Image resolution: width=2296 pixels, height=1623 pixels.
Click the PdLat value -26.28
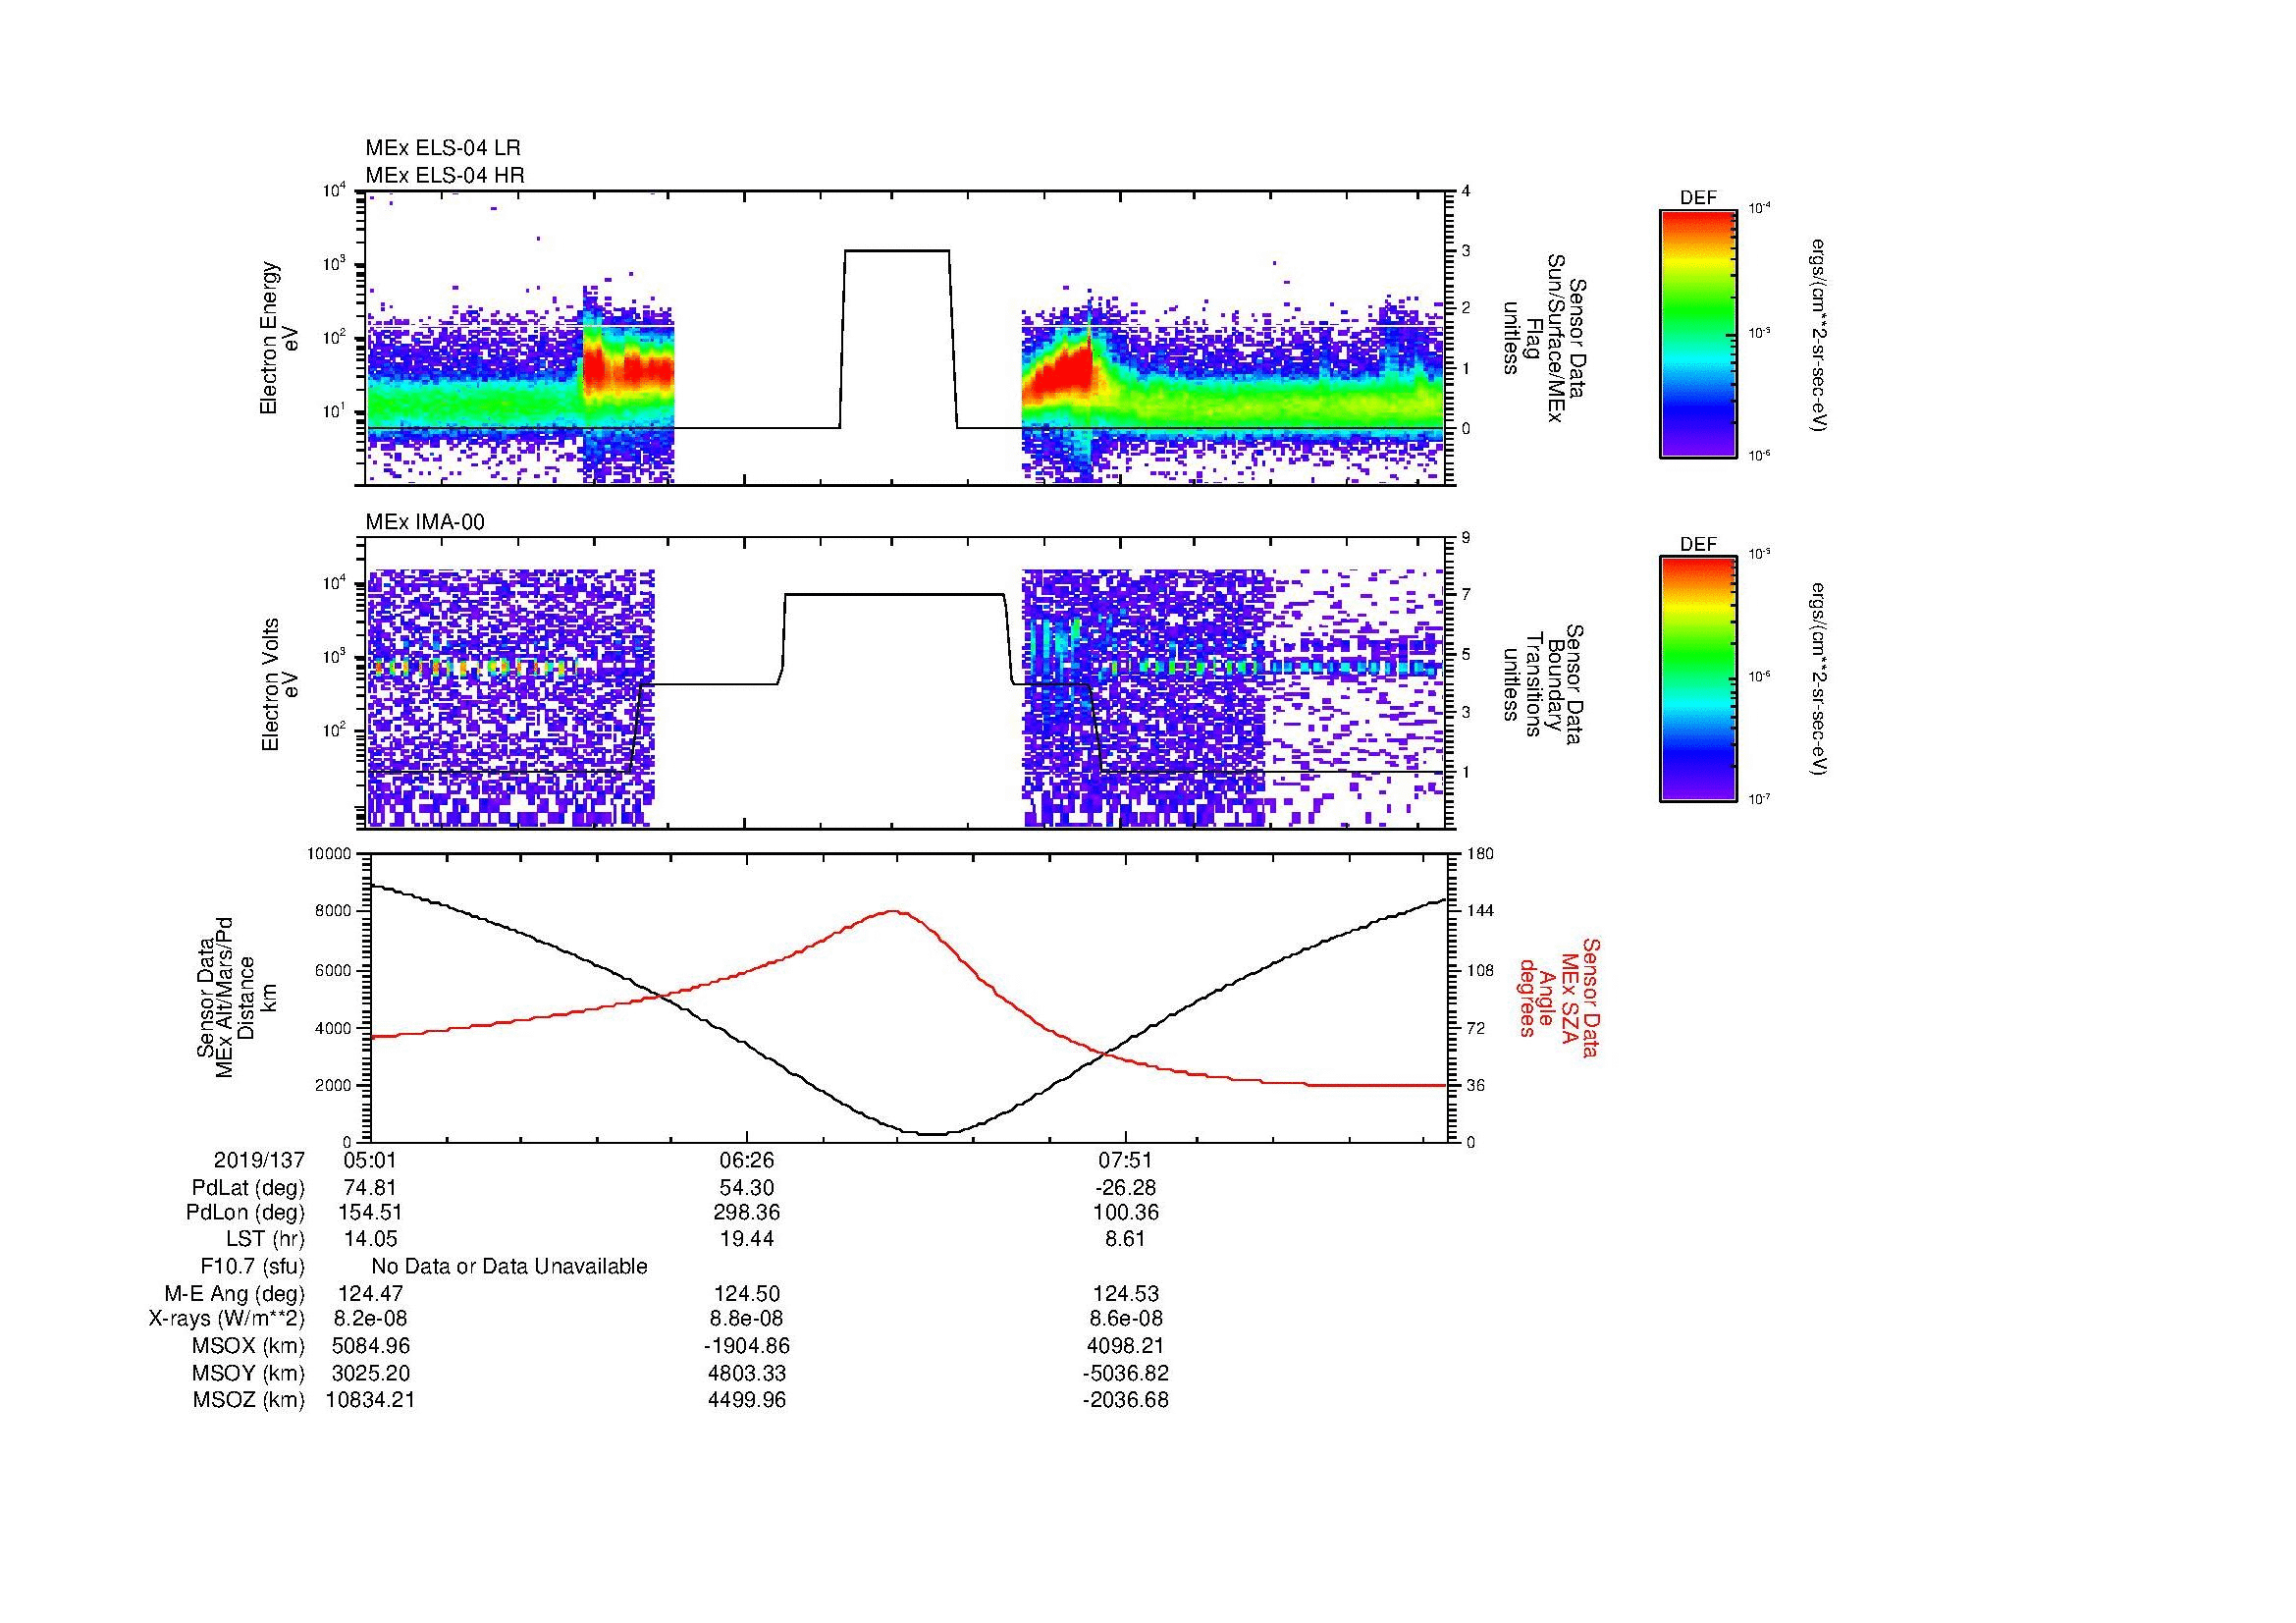coord(1125,1188)
